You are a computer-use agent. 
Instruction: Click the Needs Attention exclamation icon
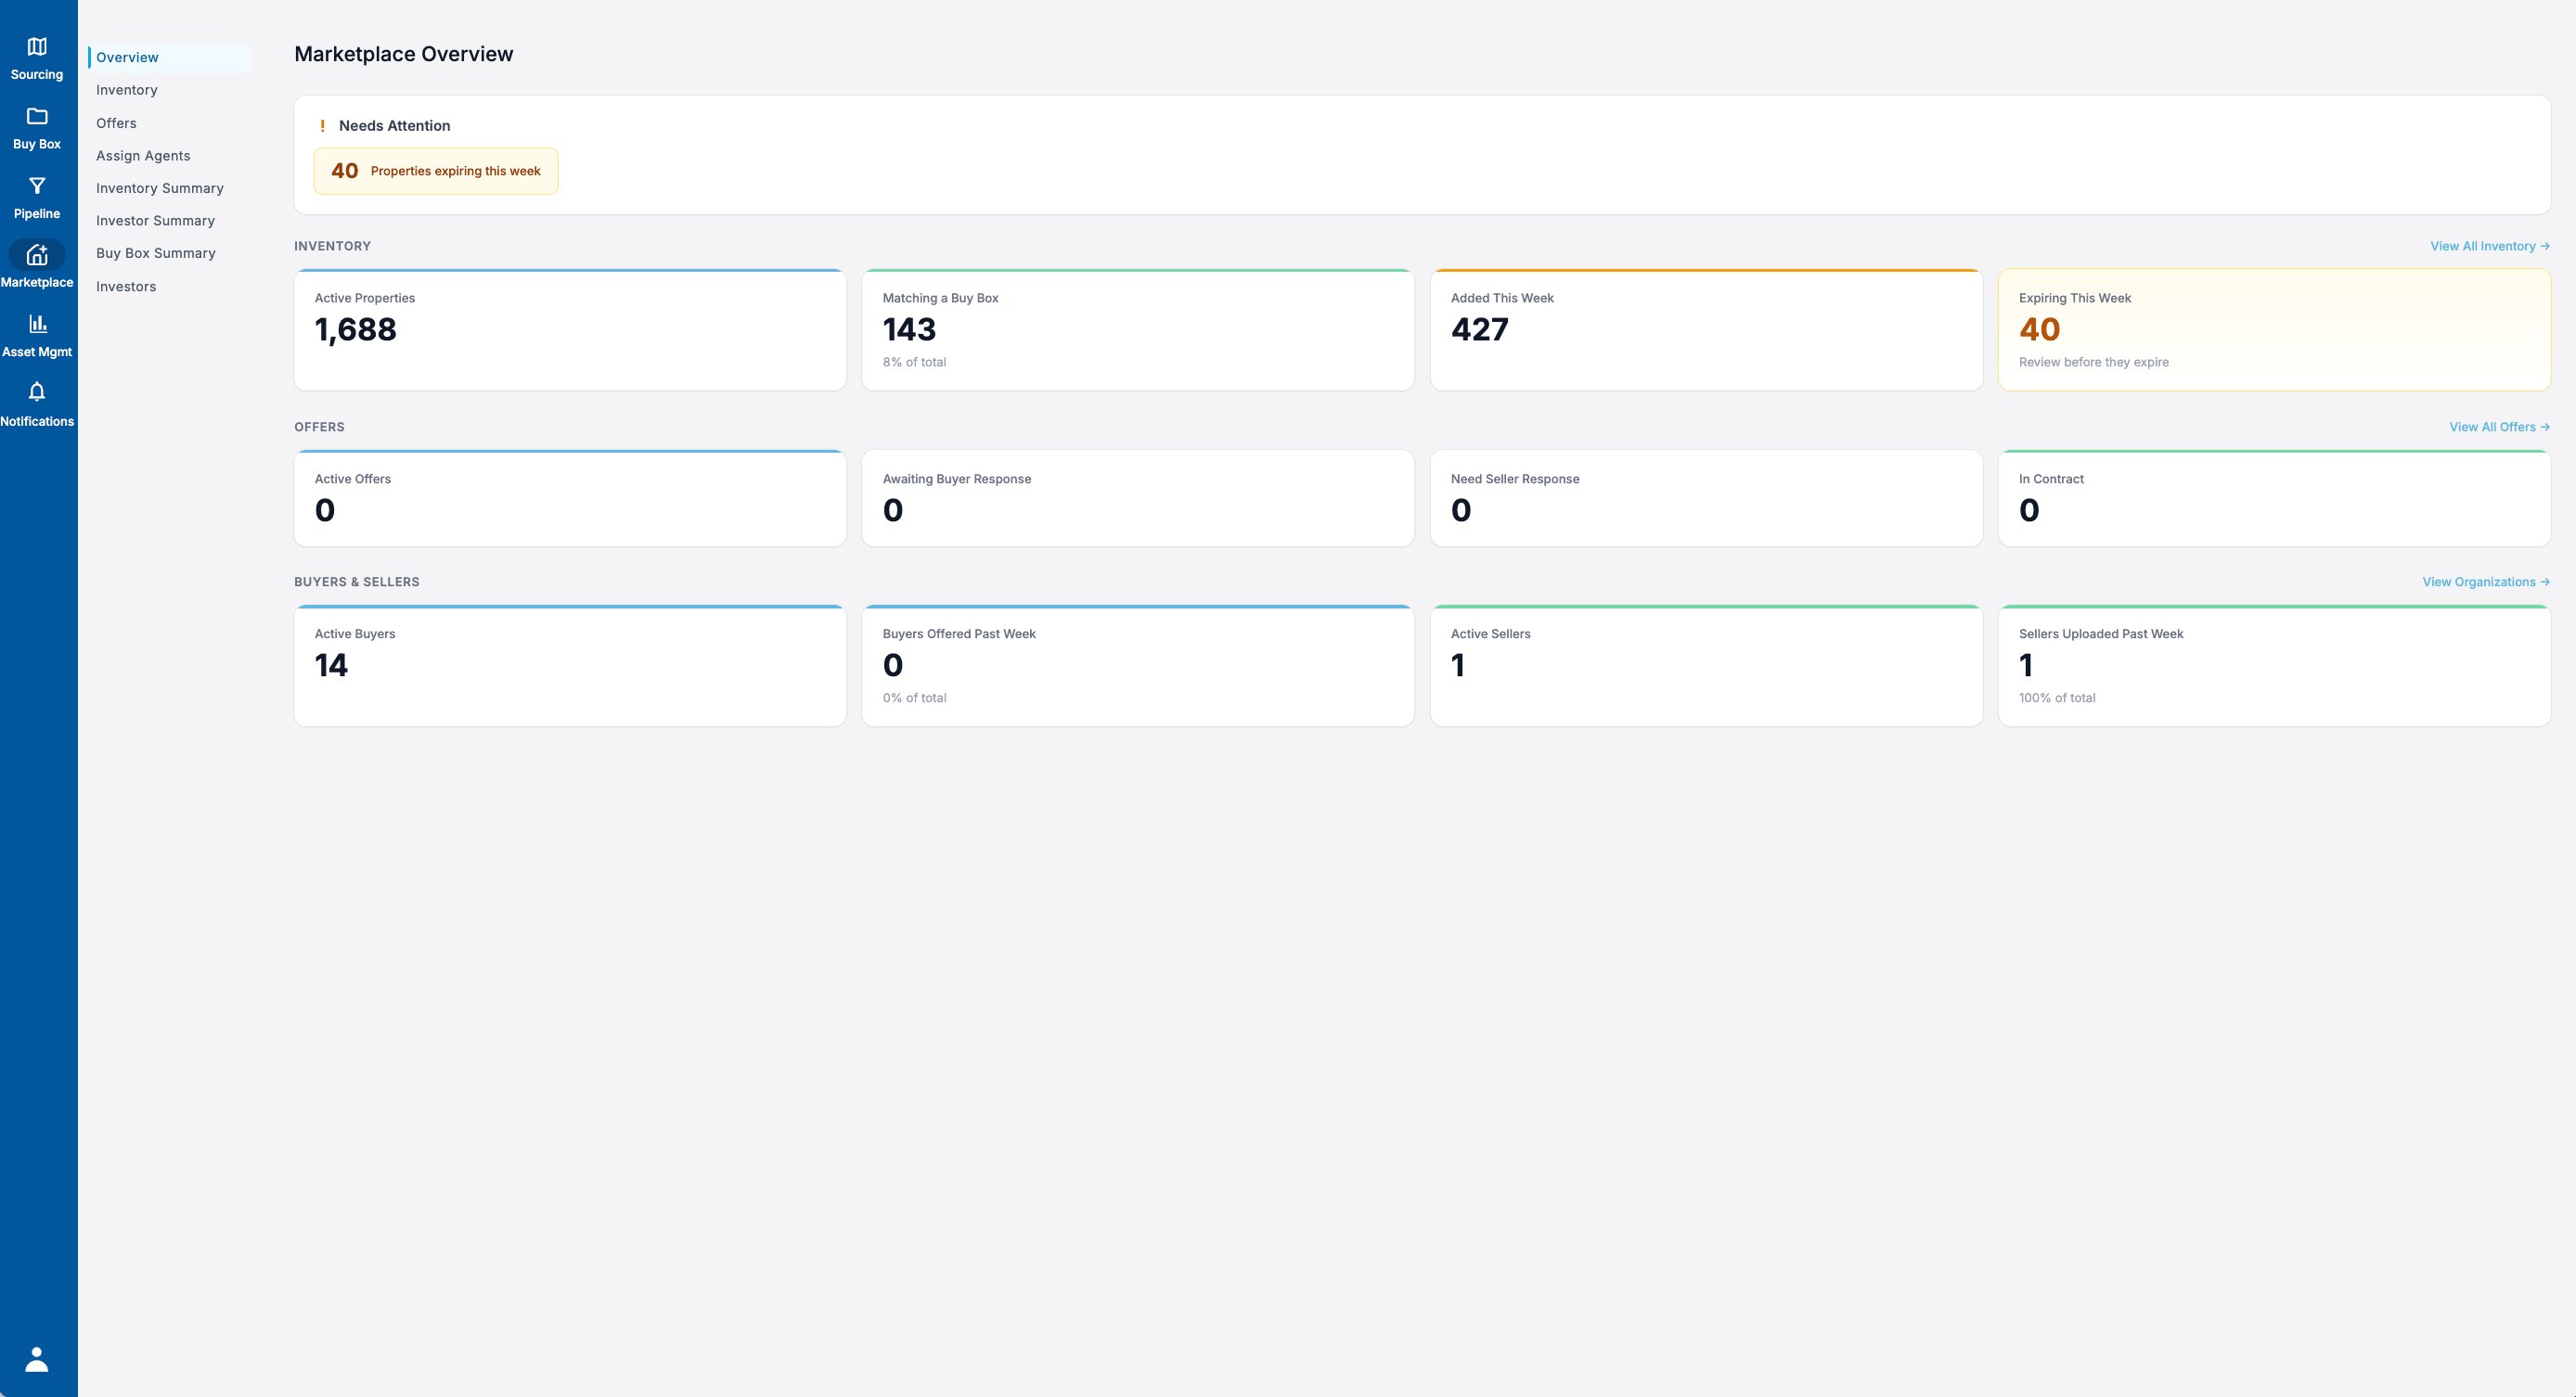(322, 126)
